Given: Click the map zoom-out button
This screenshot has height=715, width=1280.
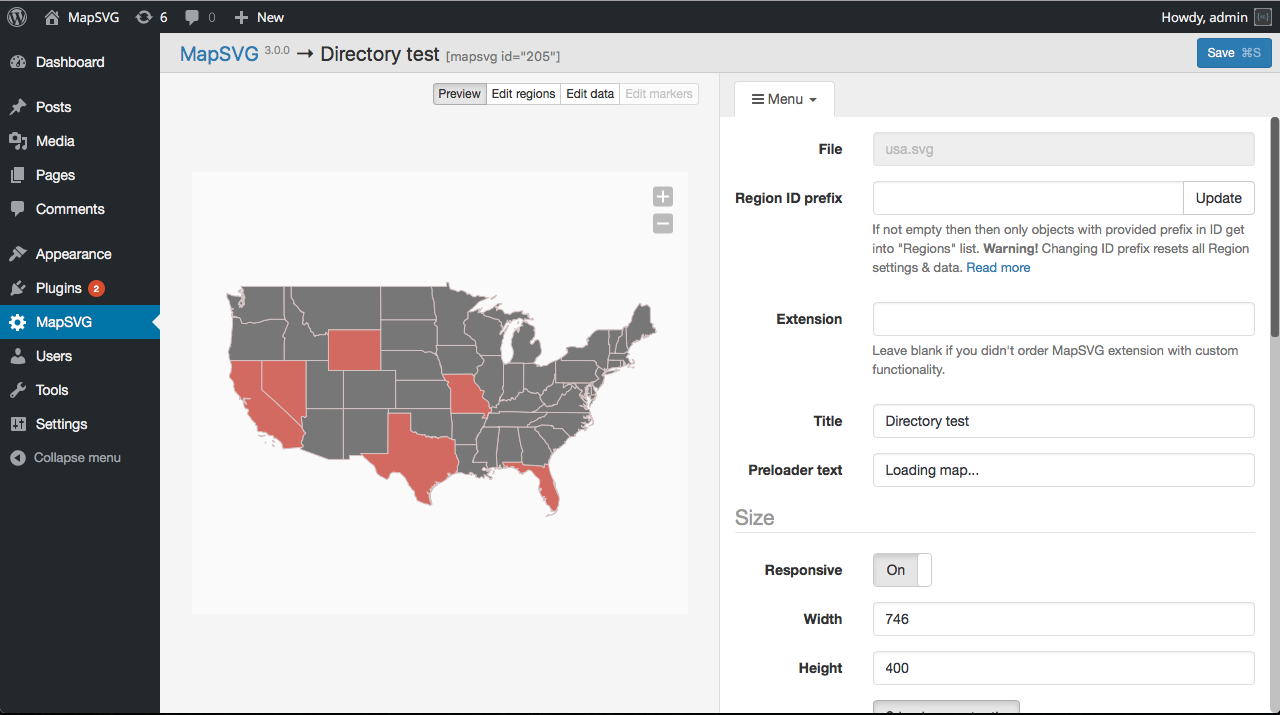Looking at the screenshot, I should (662, 223).
